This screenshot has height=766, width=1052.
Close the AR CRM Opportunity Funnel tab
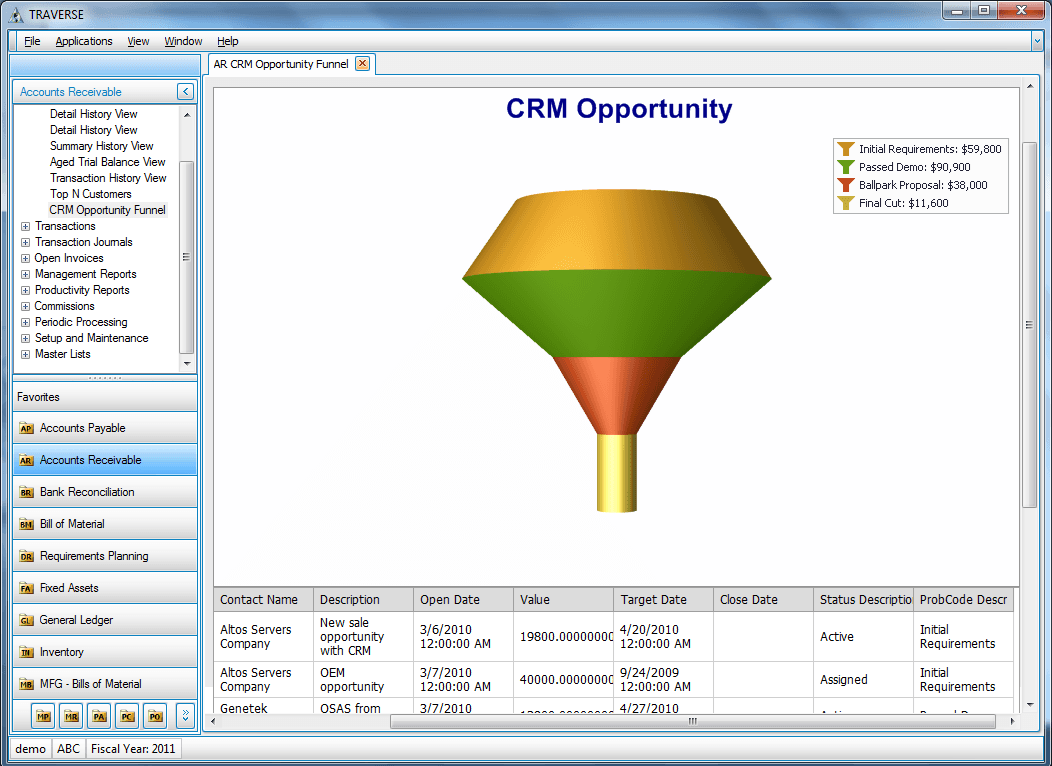coord(362,64)
